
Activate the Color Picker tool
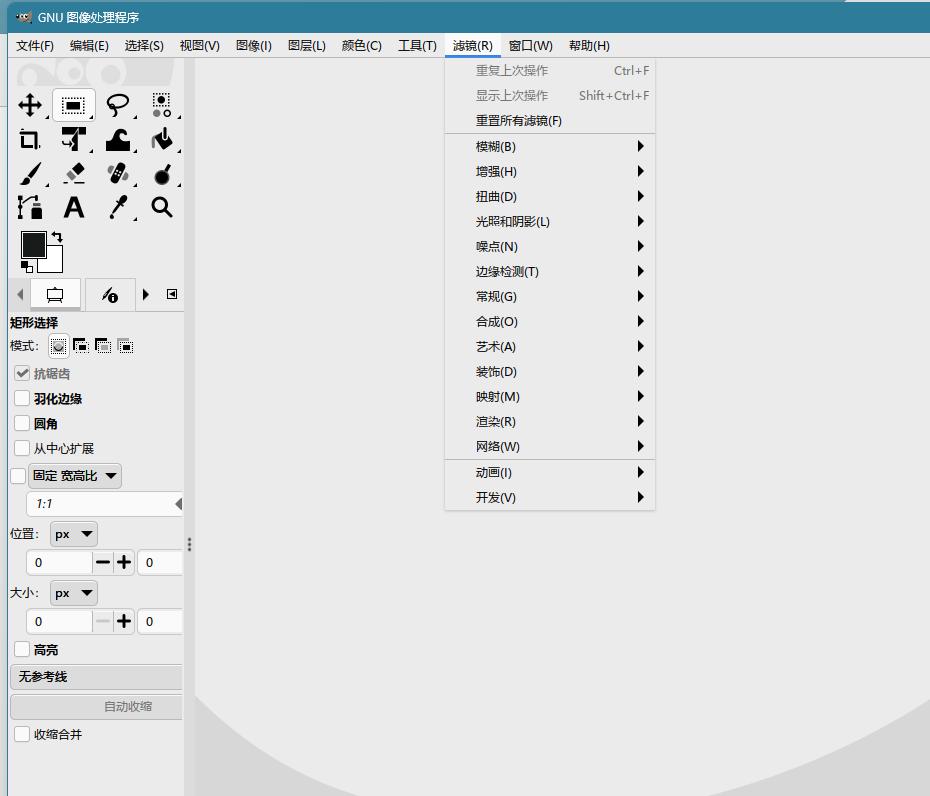pyautogui.click(x=119, y=207)
